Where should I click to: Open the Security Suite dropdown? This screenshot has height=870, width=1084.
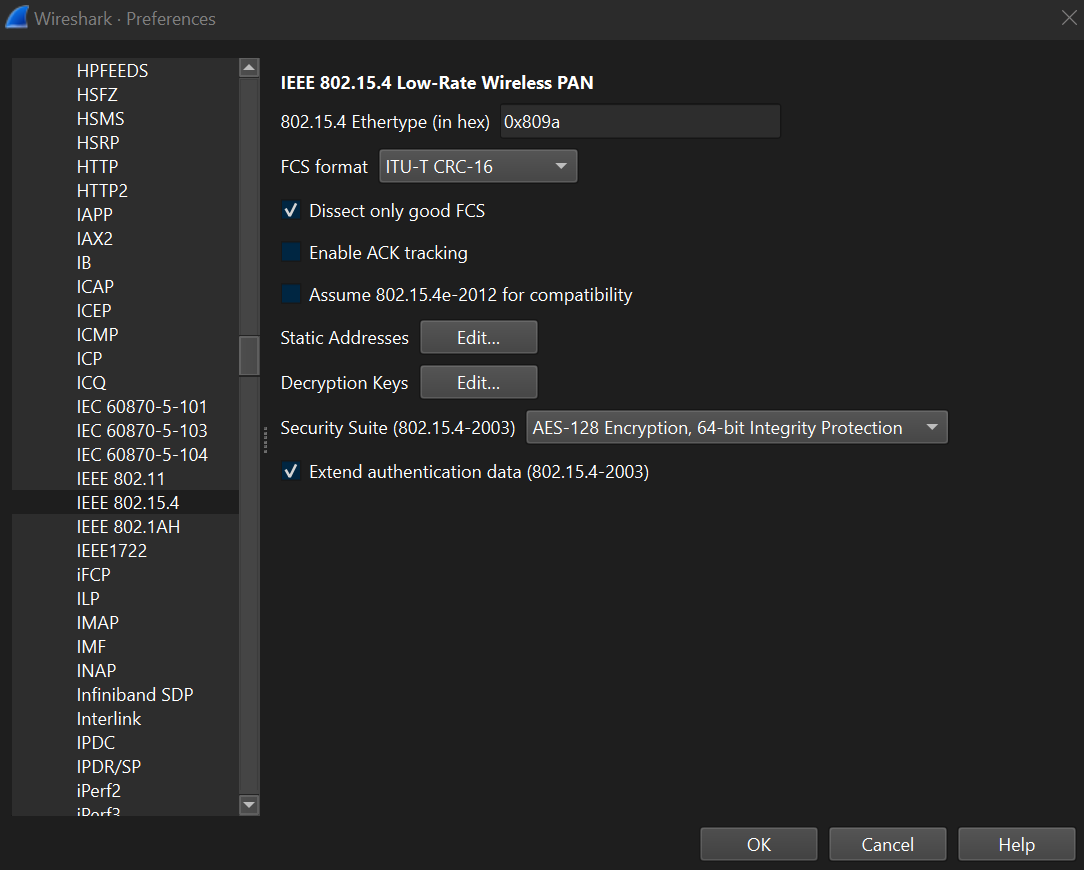tap(737, 426)
